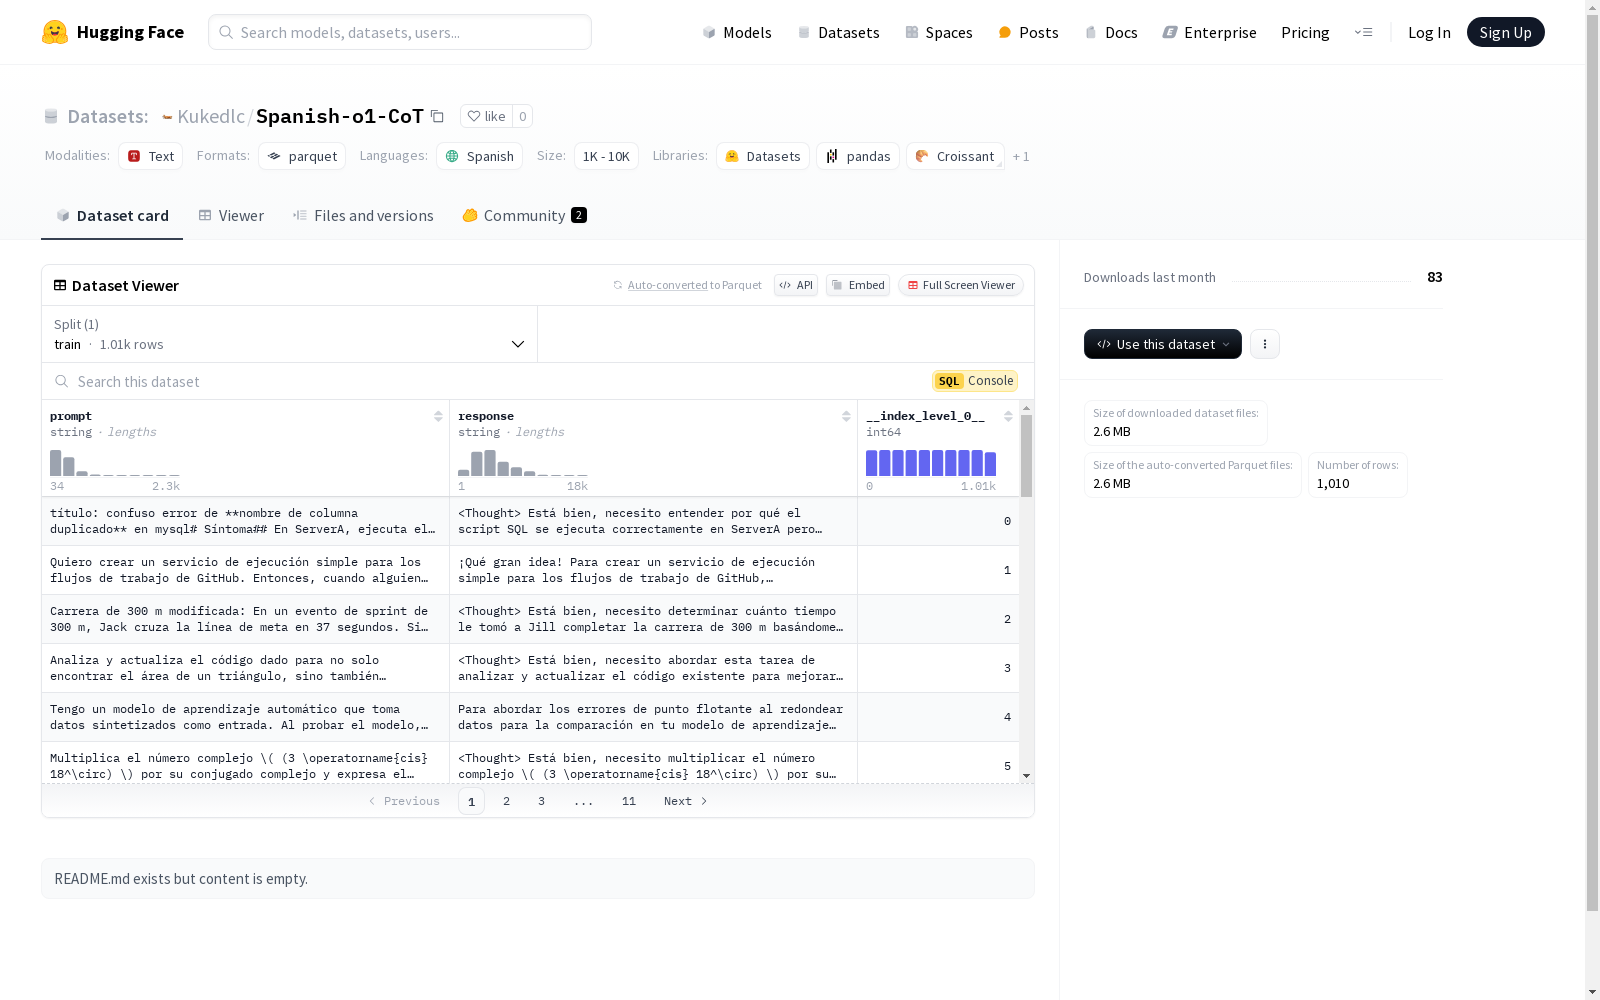This screenshot has width=1600, height=1000.
Task: Open Datasets in the top navigation
Action: 838,32
